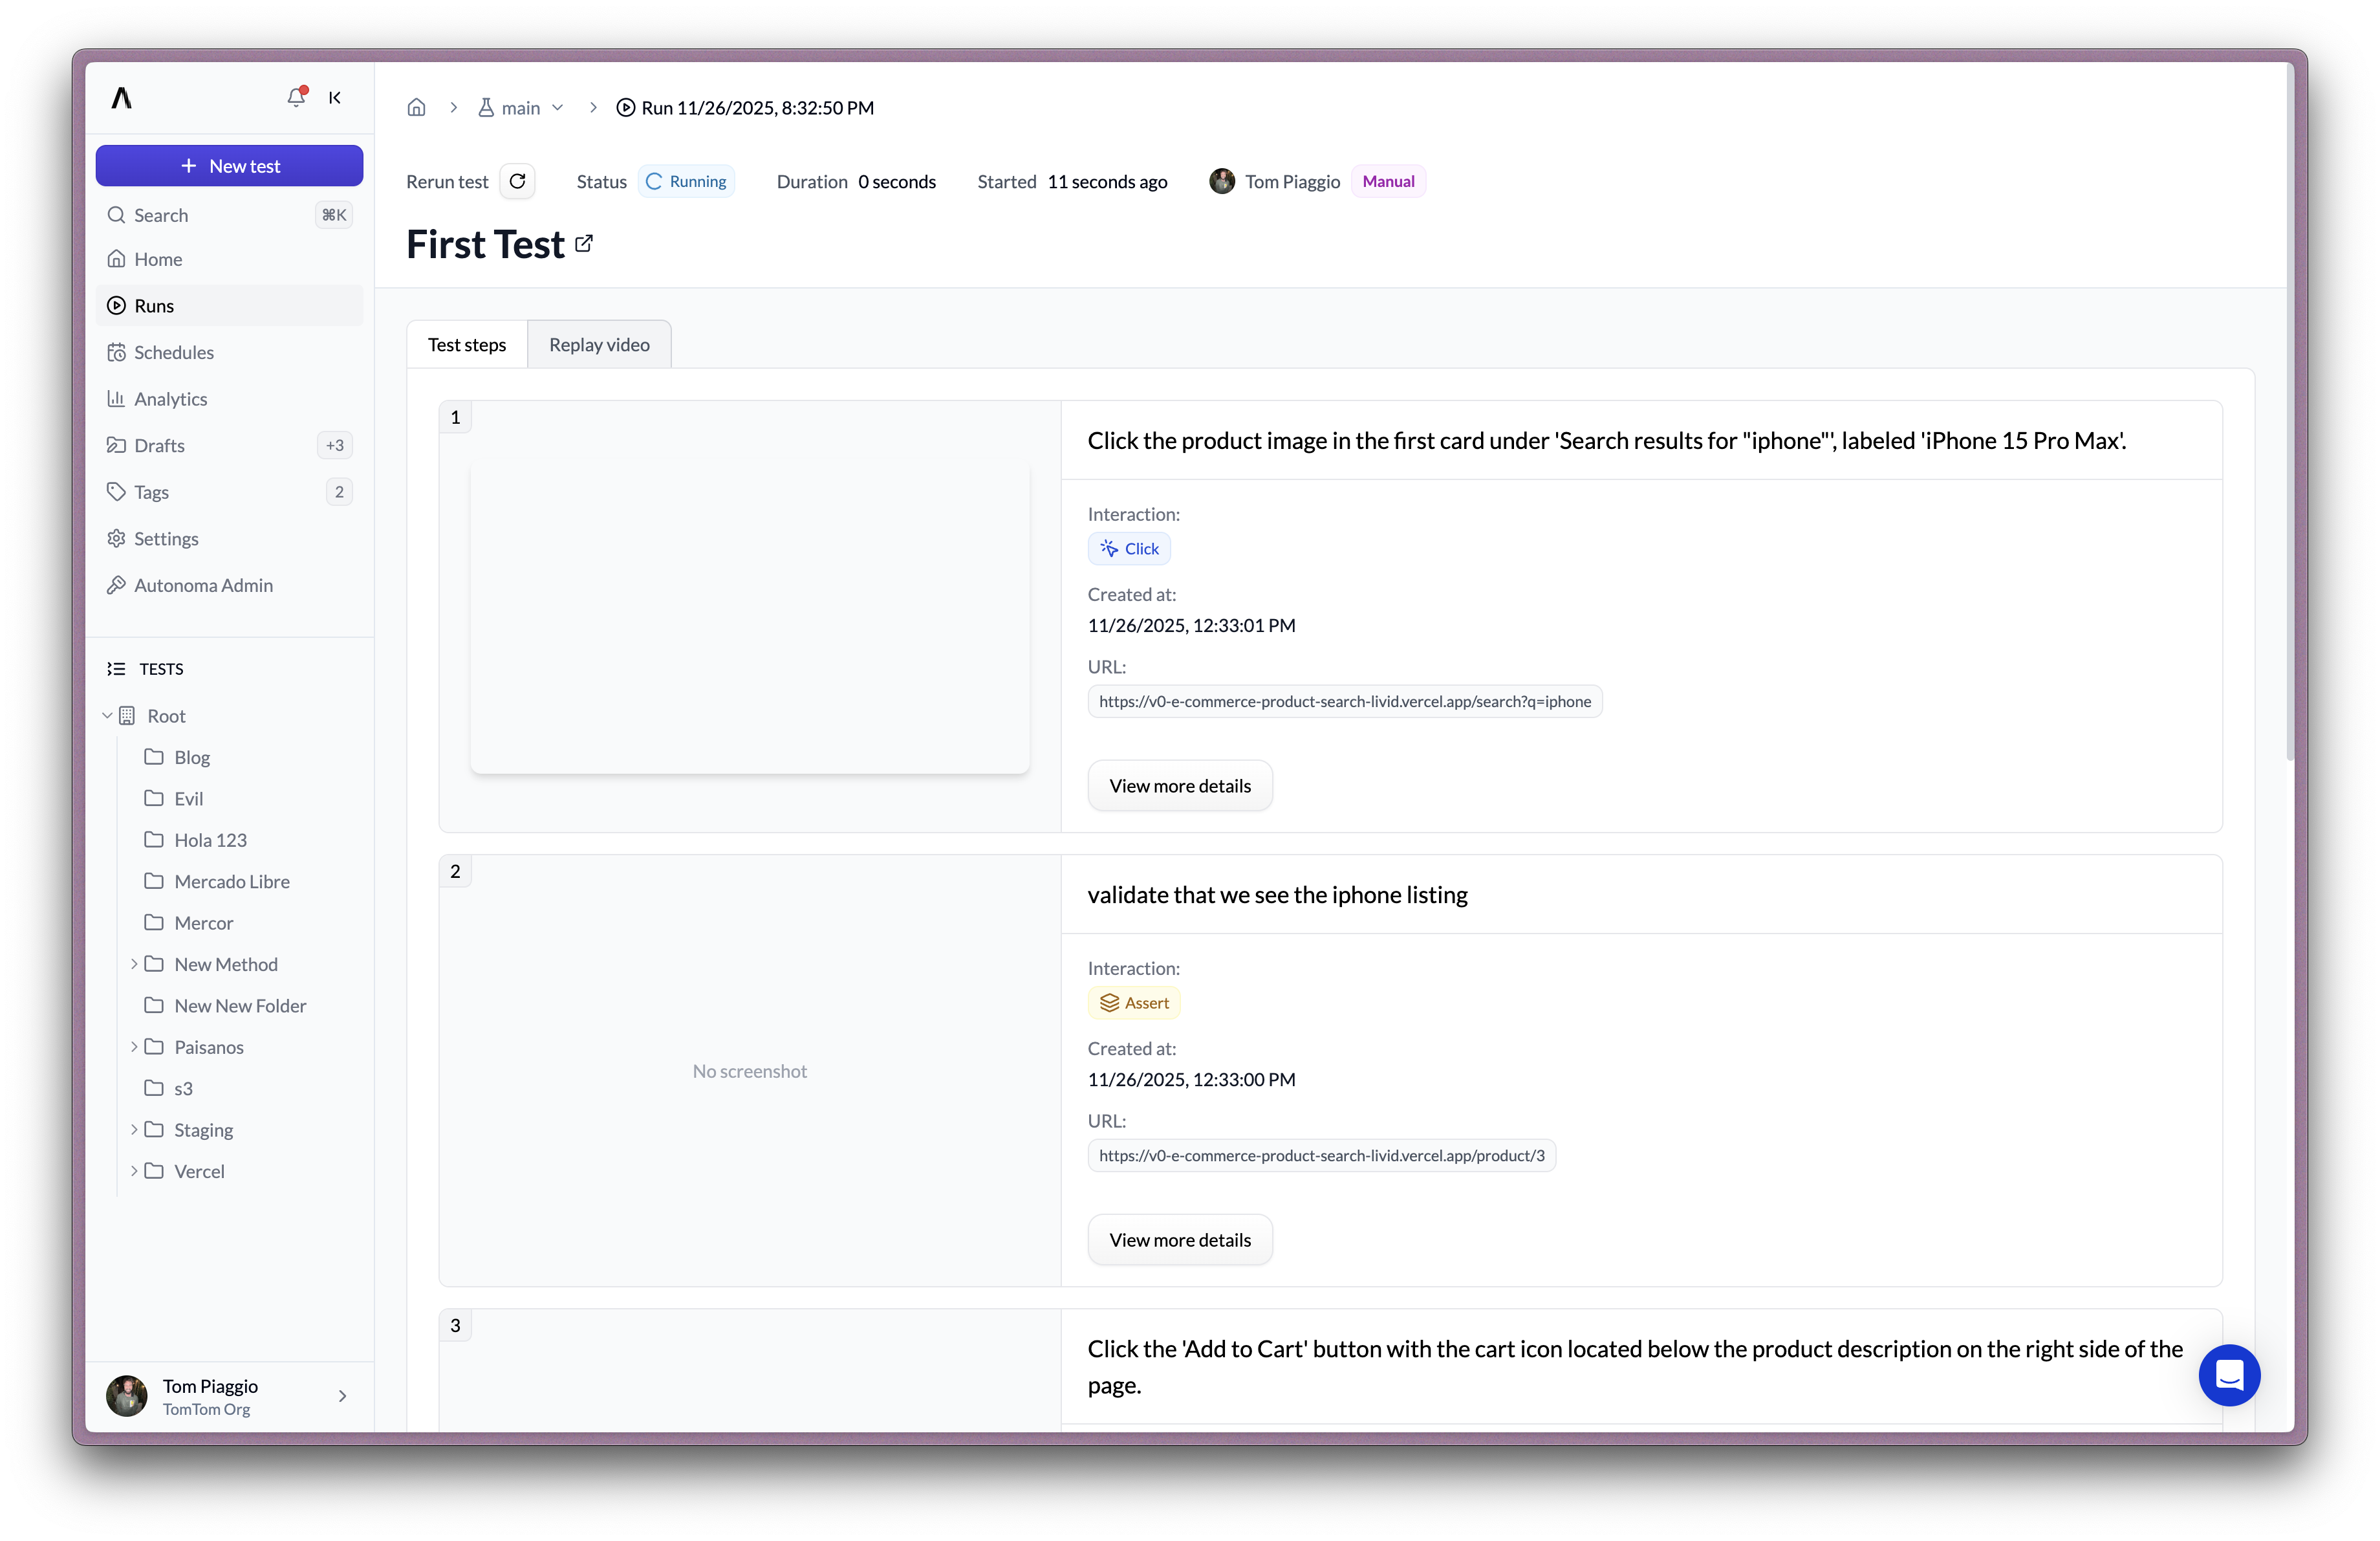
Task: Toggle the TESTS list icon
Action: [116, 669]
